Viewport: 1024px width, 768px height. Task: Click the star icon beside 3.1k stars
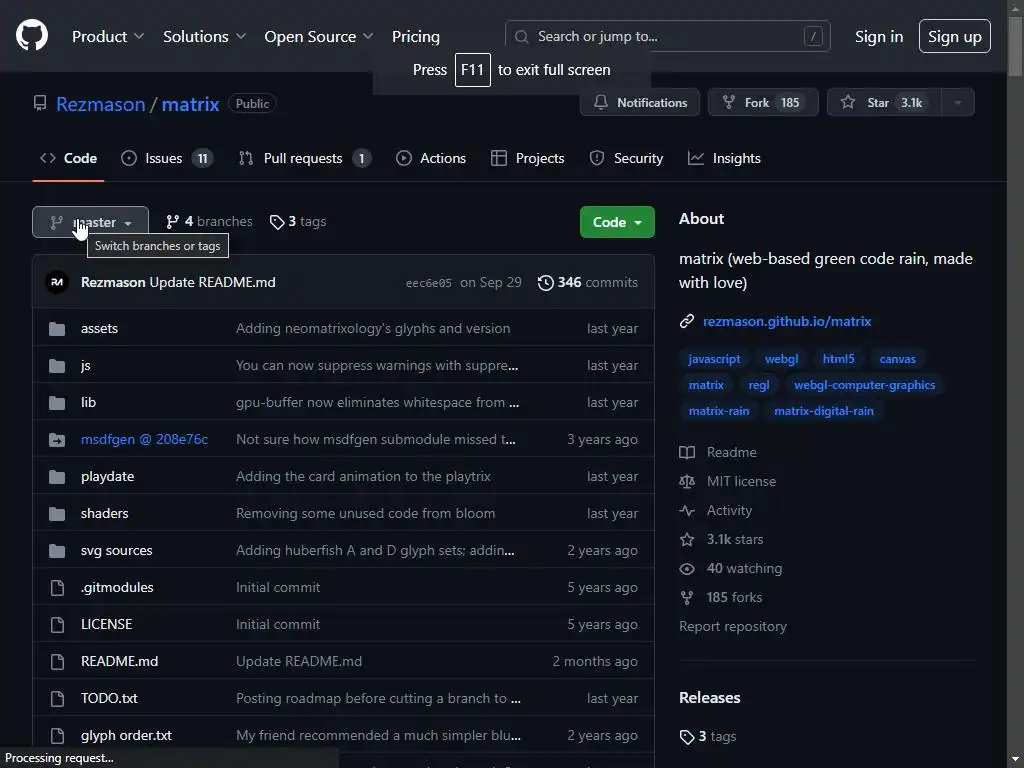[687, 539]
